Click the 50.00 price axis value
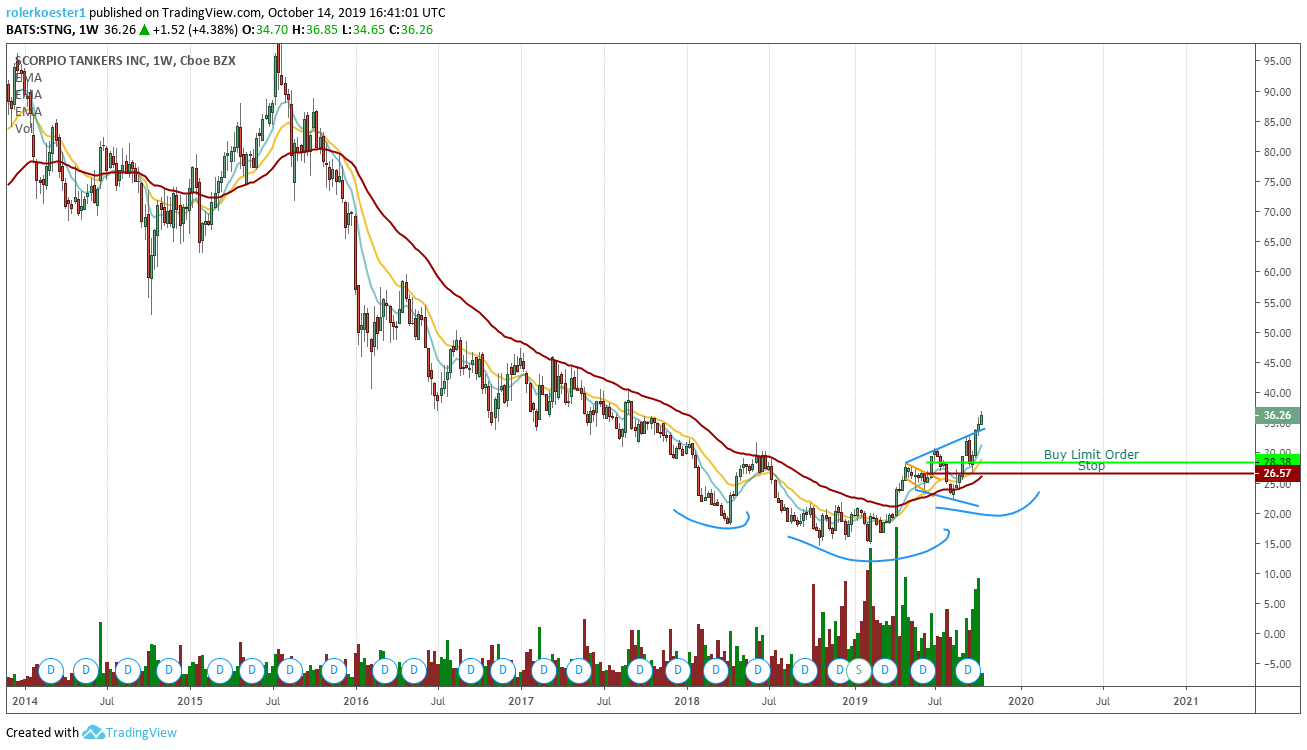The image size is (1307, 750). tap(1279, 333)
